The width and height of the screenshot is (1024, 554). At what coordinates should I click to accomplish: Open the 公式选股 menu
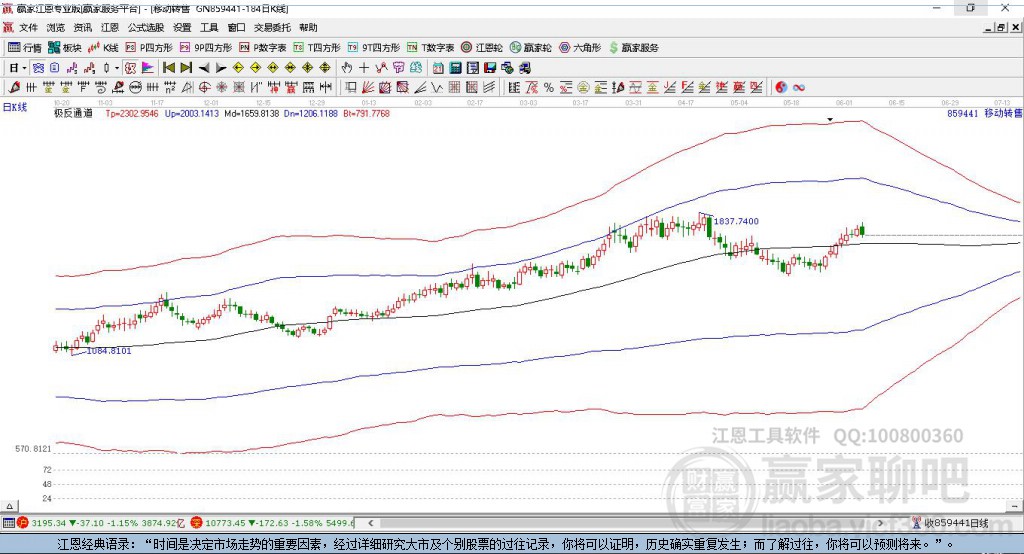click(x=146, y=27)
